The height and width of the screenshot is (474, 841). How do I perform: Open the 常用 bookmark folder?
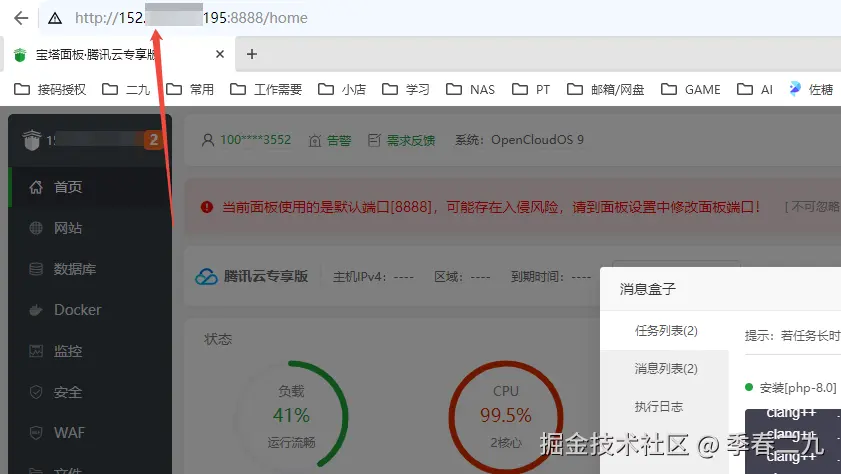pyautogui.click(x=190, y=90)
